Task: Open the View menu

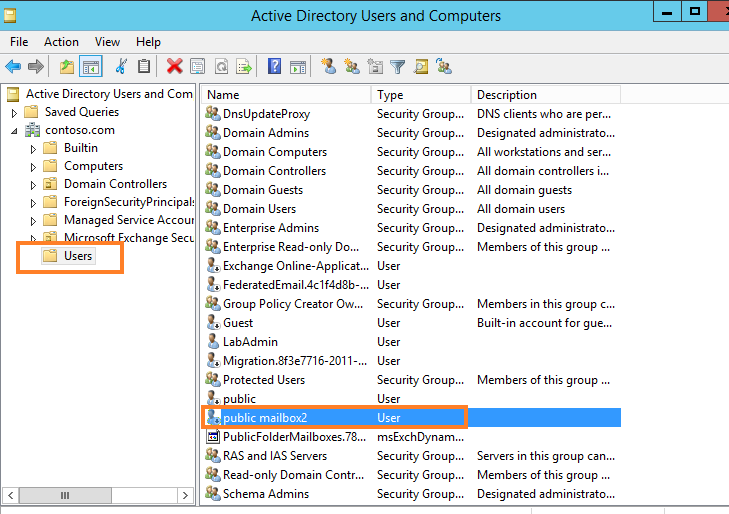Action: pyautogui.click(x=107, y=42)
